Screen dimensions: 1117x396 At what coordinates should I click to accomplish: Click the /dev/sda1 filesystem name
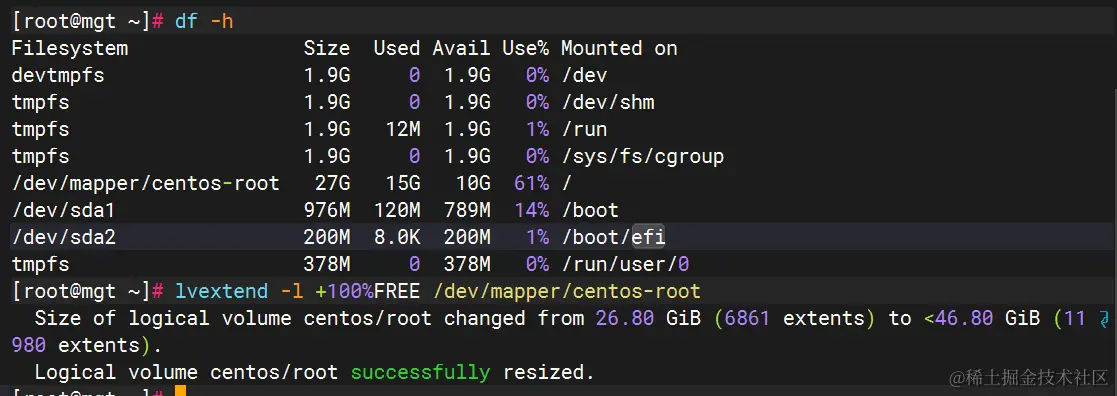[63, 210]
